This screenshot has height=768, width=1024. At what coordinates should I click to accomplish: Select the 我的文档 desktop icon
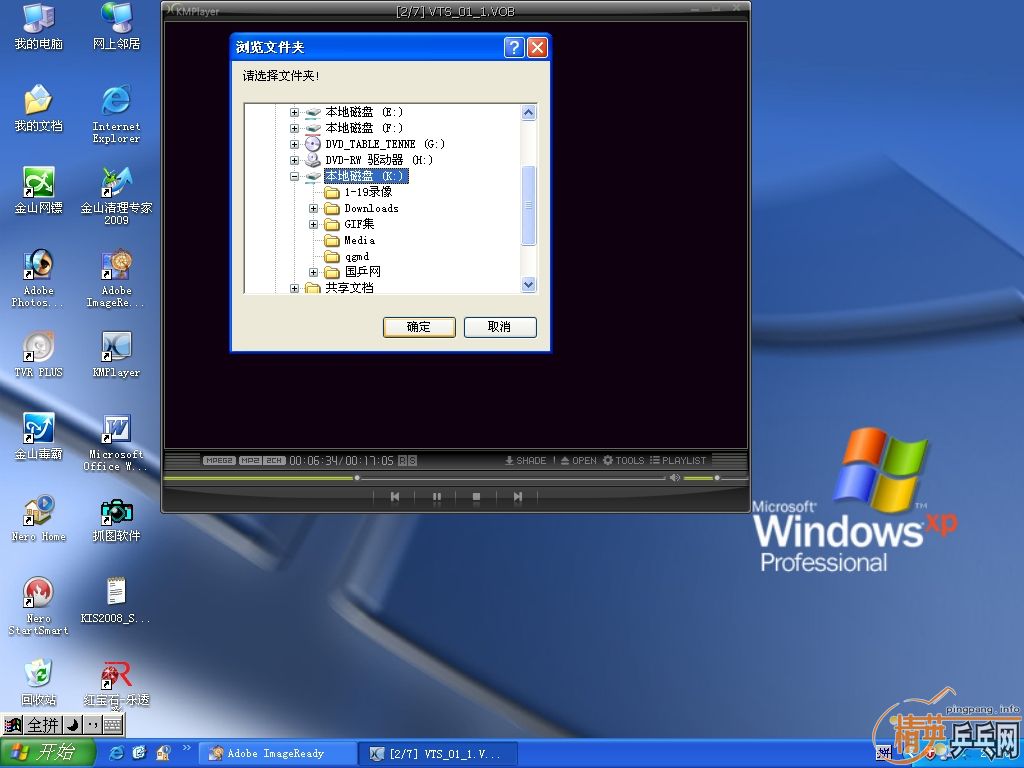(39, 108)
